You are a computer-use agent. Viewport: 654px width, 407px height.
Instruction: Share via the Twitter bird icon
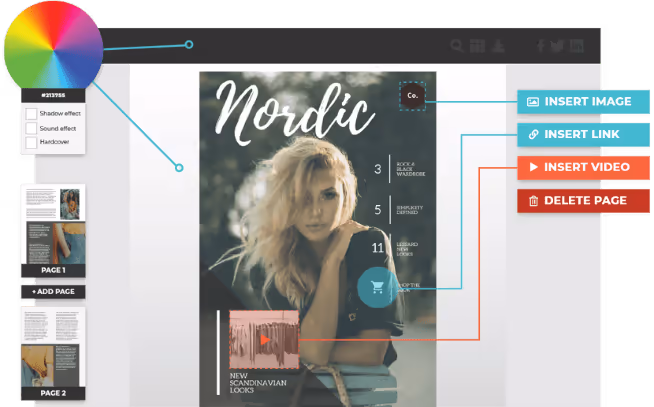coord(557,45)
